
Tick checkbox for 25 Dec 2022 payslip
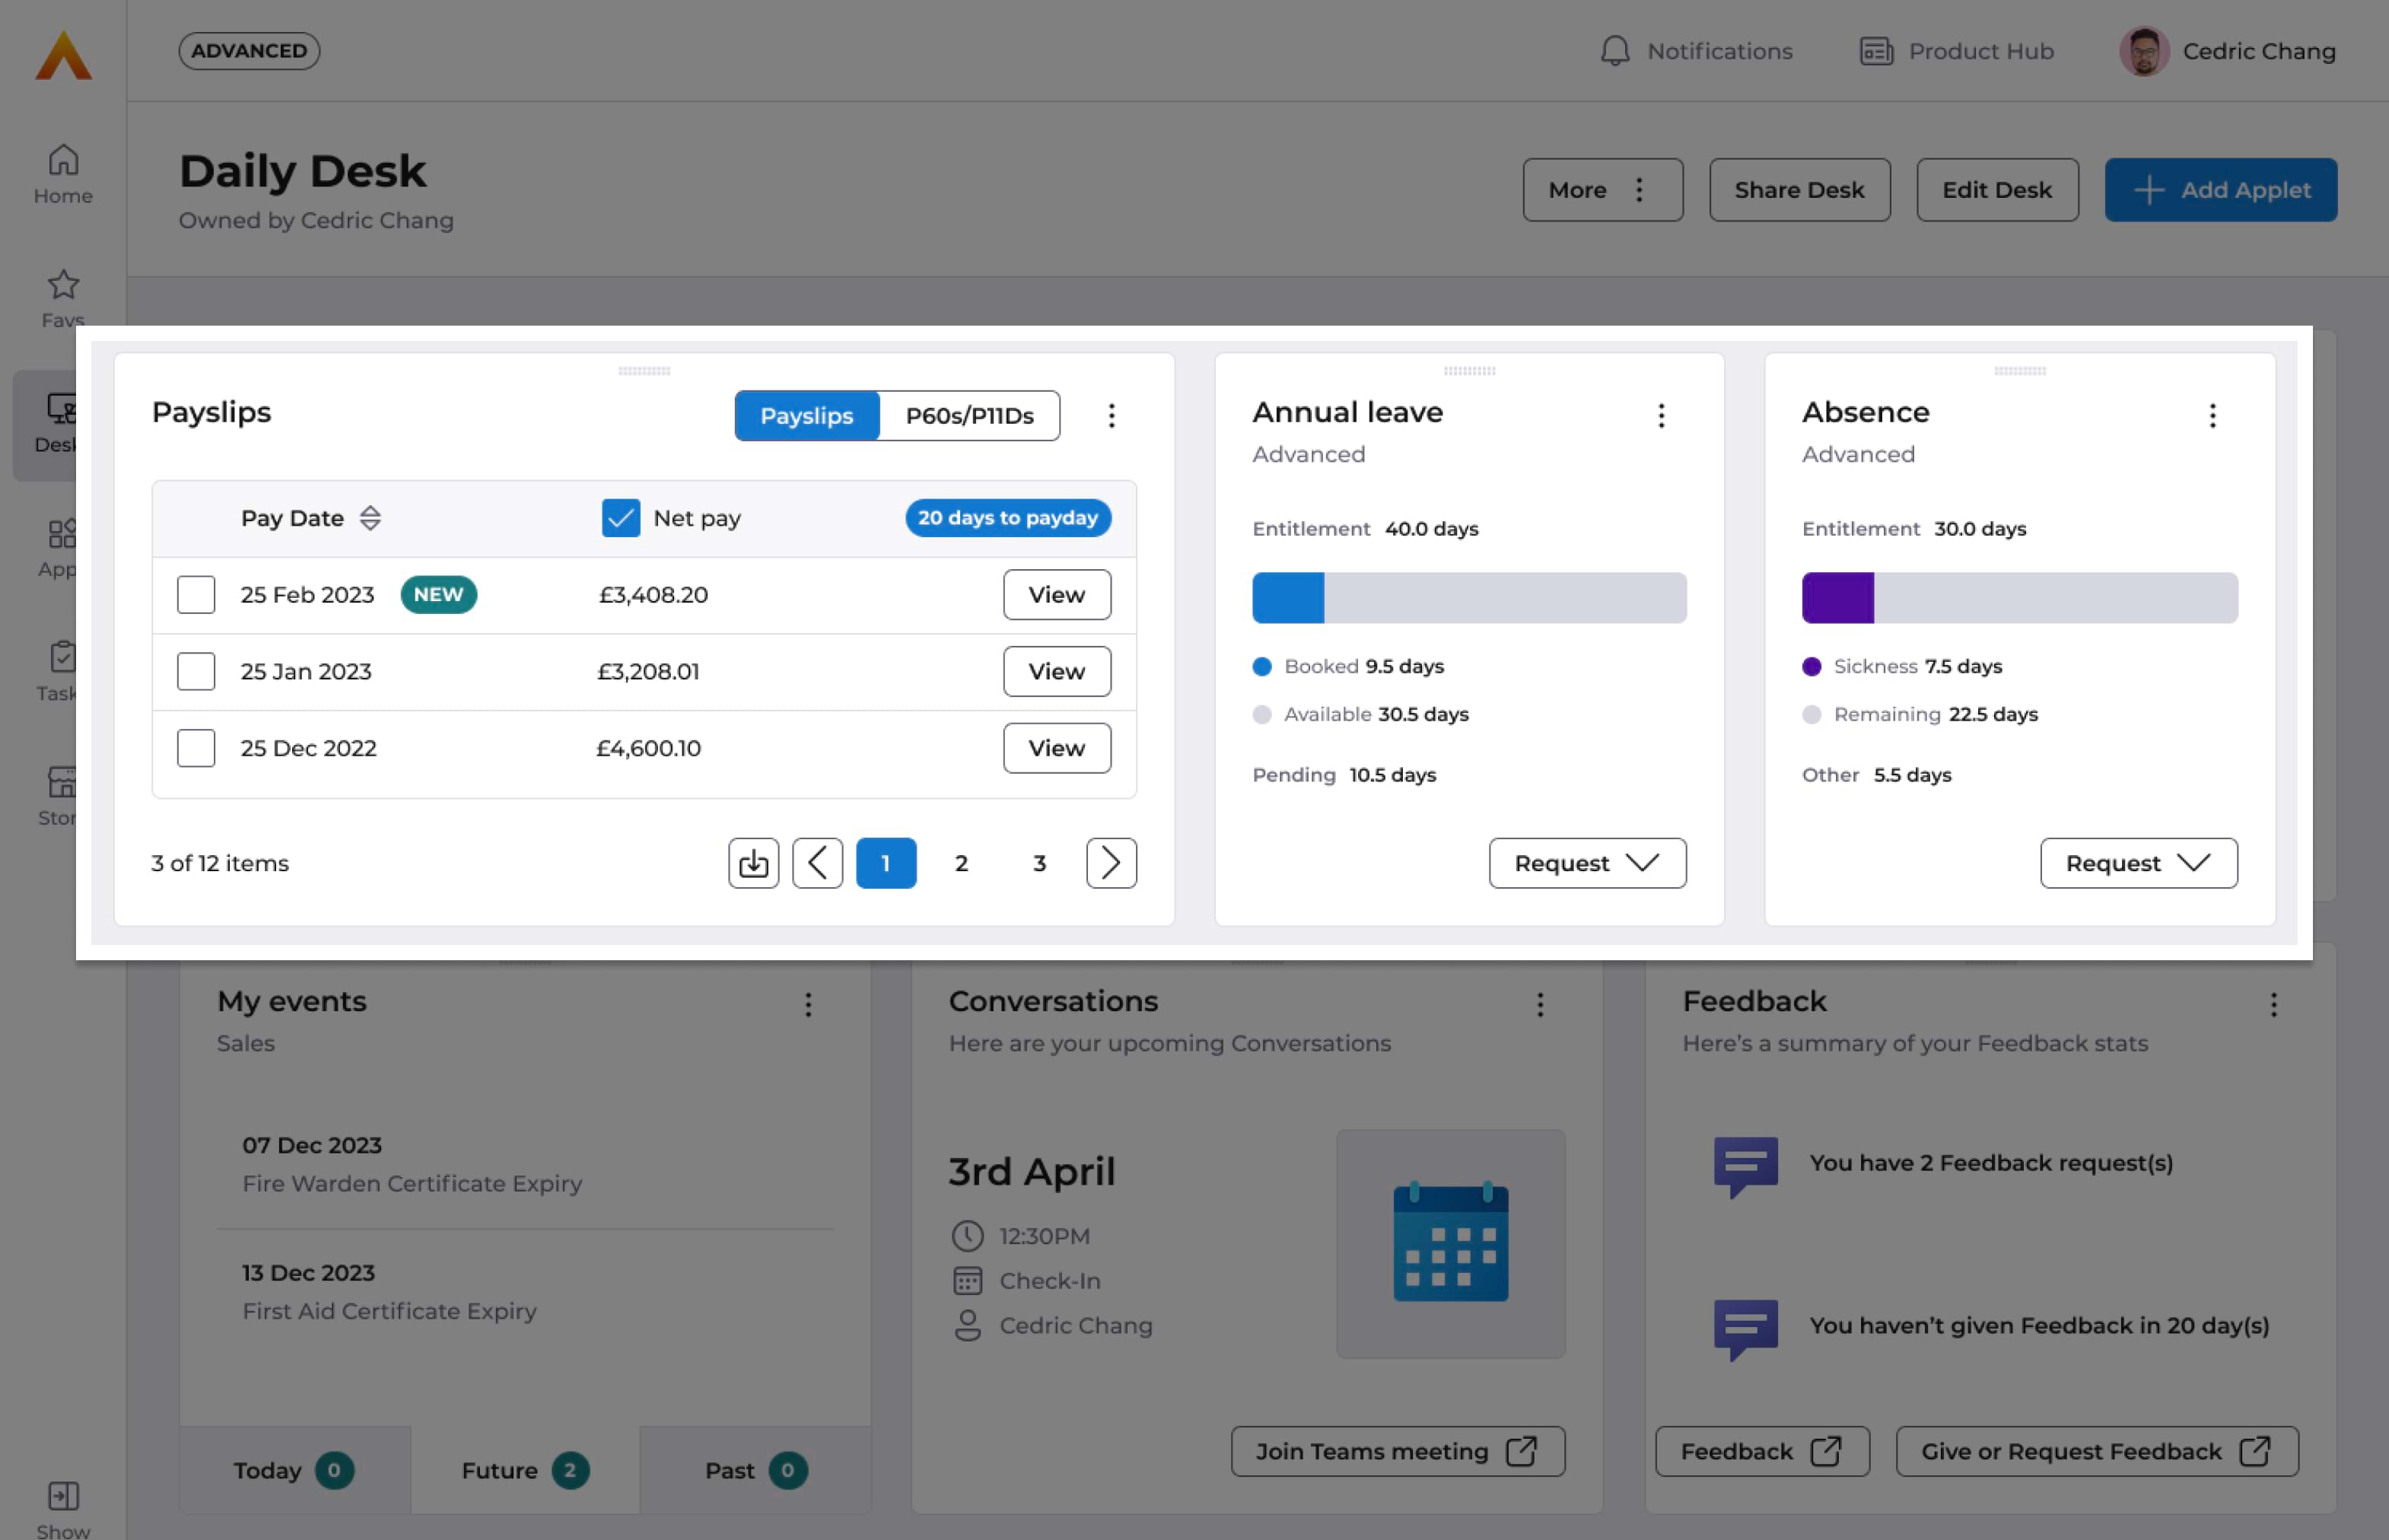(196, 748)
